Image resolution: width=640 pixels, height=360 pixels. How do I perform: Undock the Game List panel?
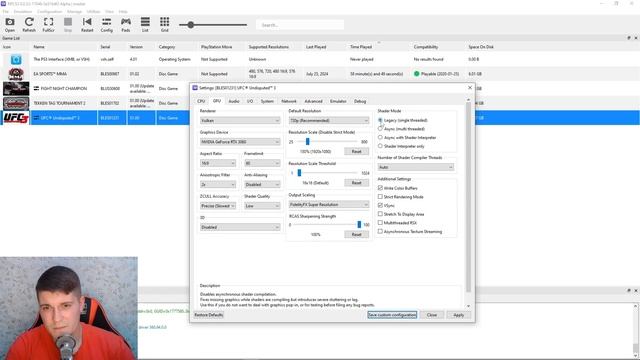pos(629,38)
